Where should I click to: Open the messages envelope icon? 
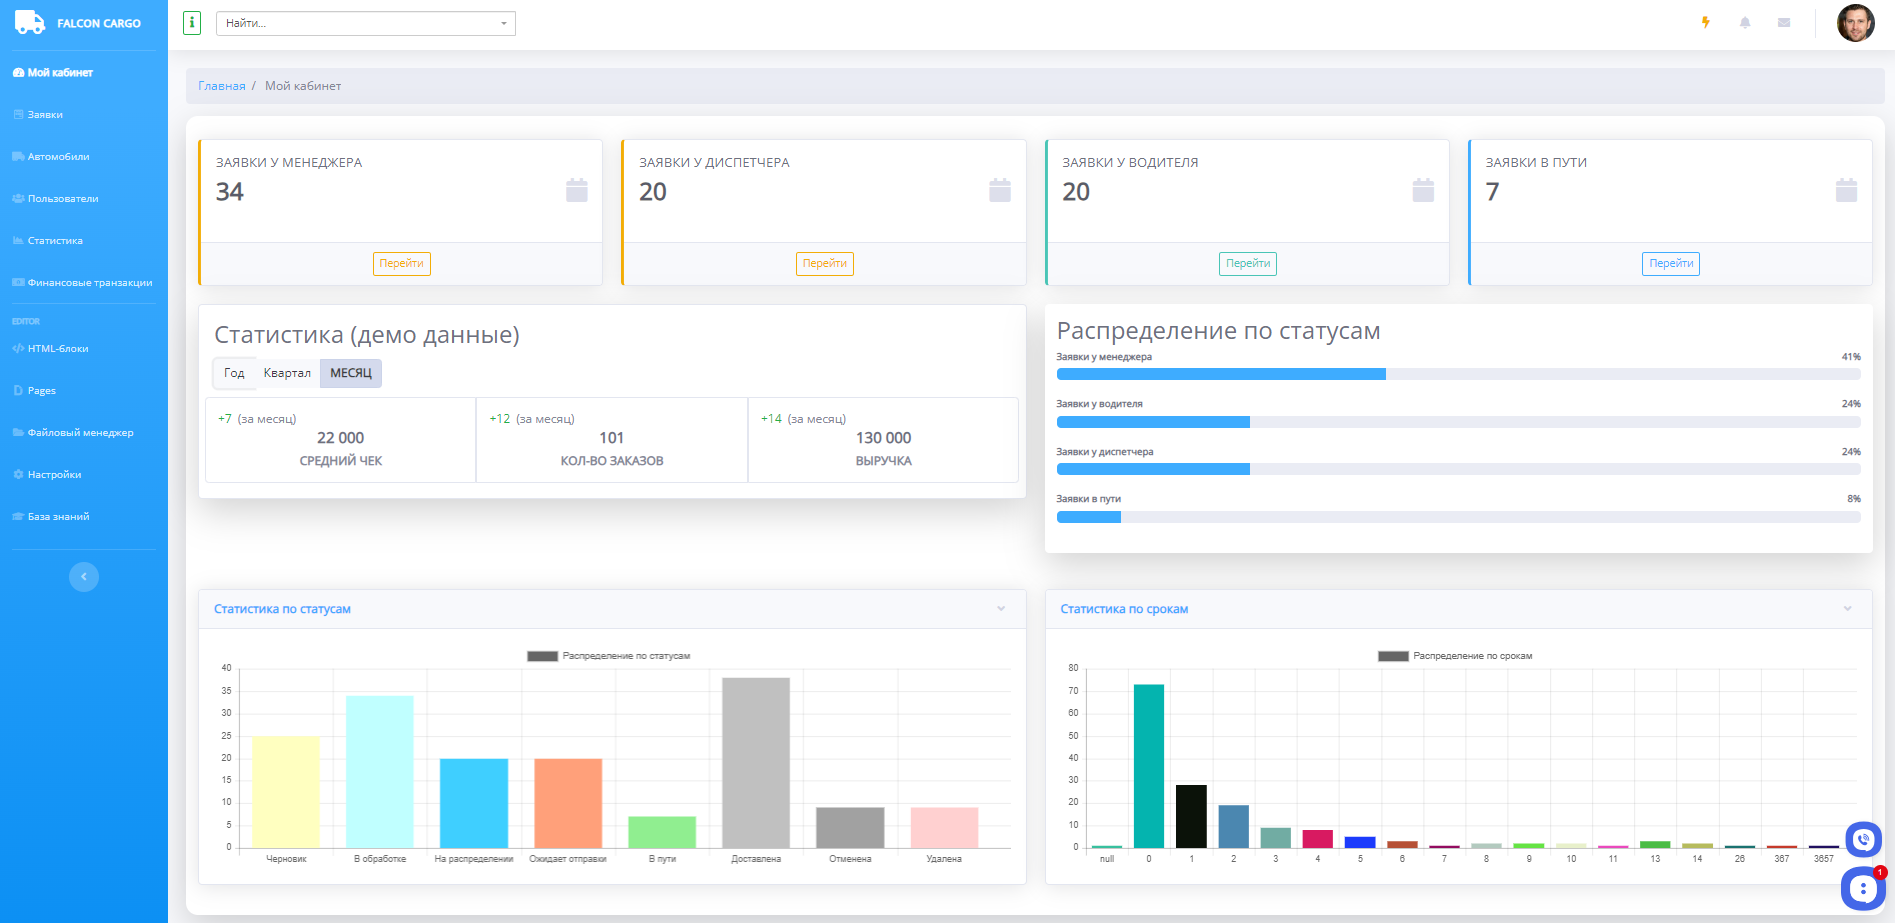click(1784, 23)
